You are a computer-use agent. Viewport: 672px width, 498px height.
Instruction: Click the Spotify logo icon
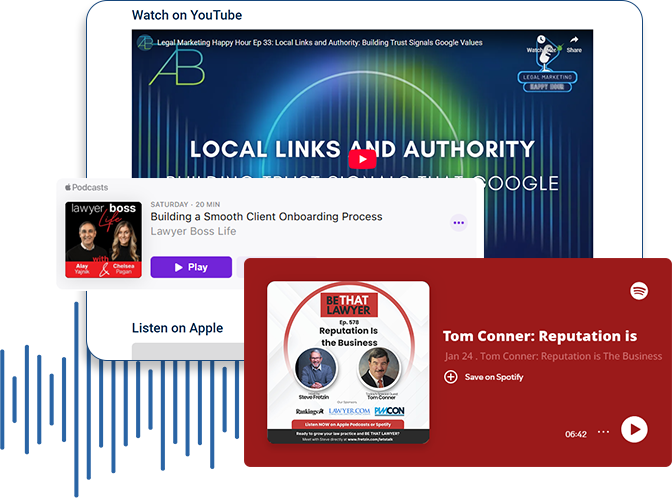[639, 290]
